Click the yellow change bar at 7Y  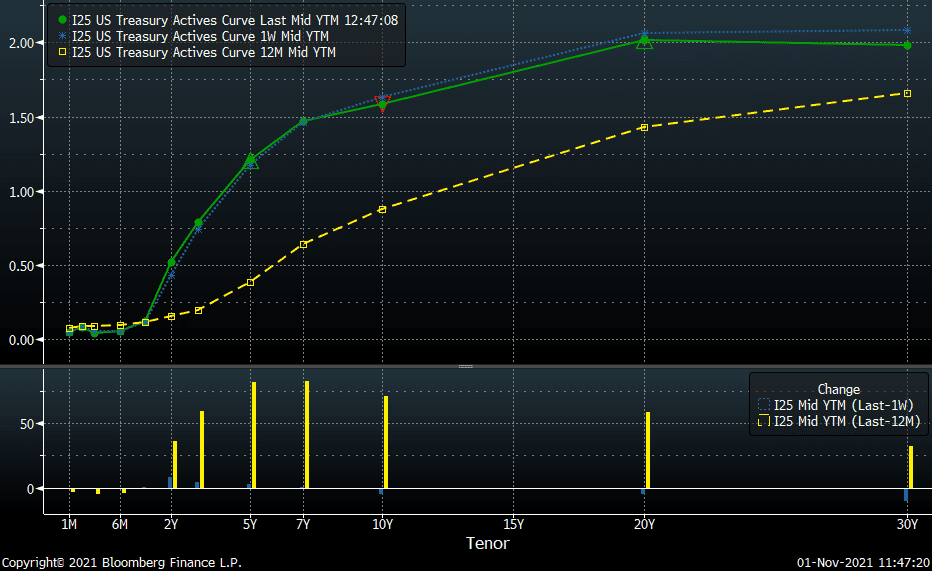point(307,435)
